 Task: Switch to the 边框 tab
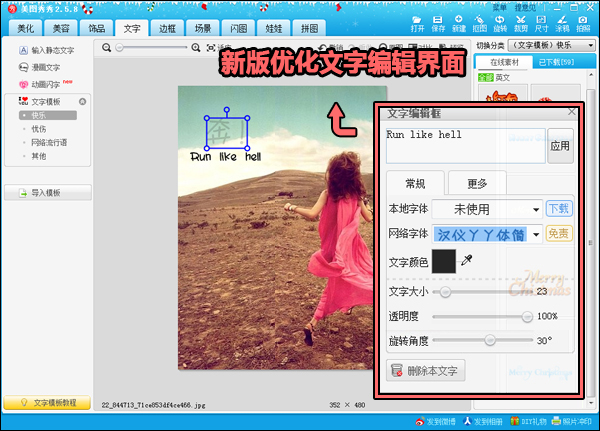167,28
